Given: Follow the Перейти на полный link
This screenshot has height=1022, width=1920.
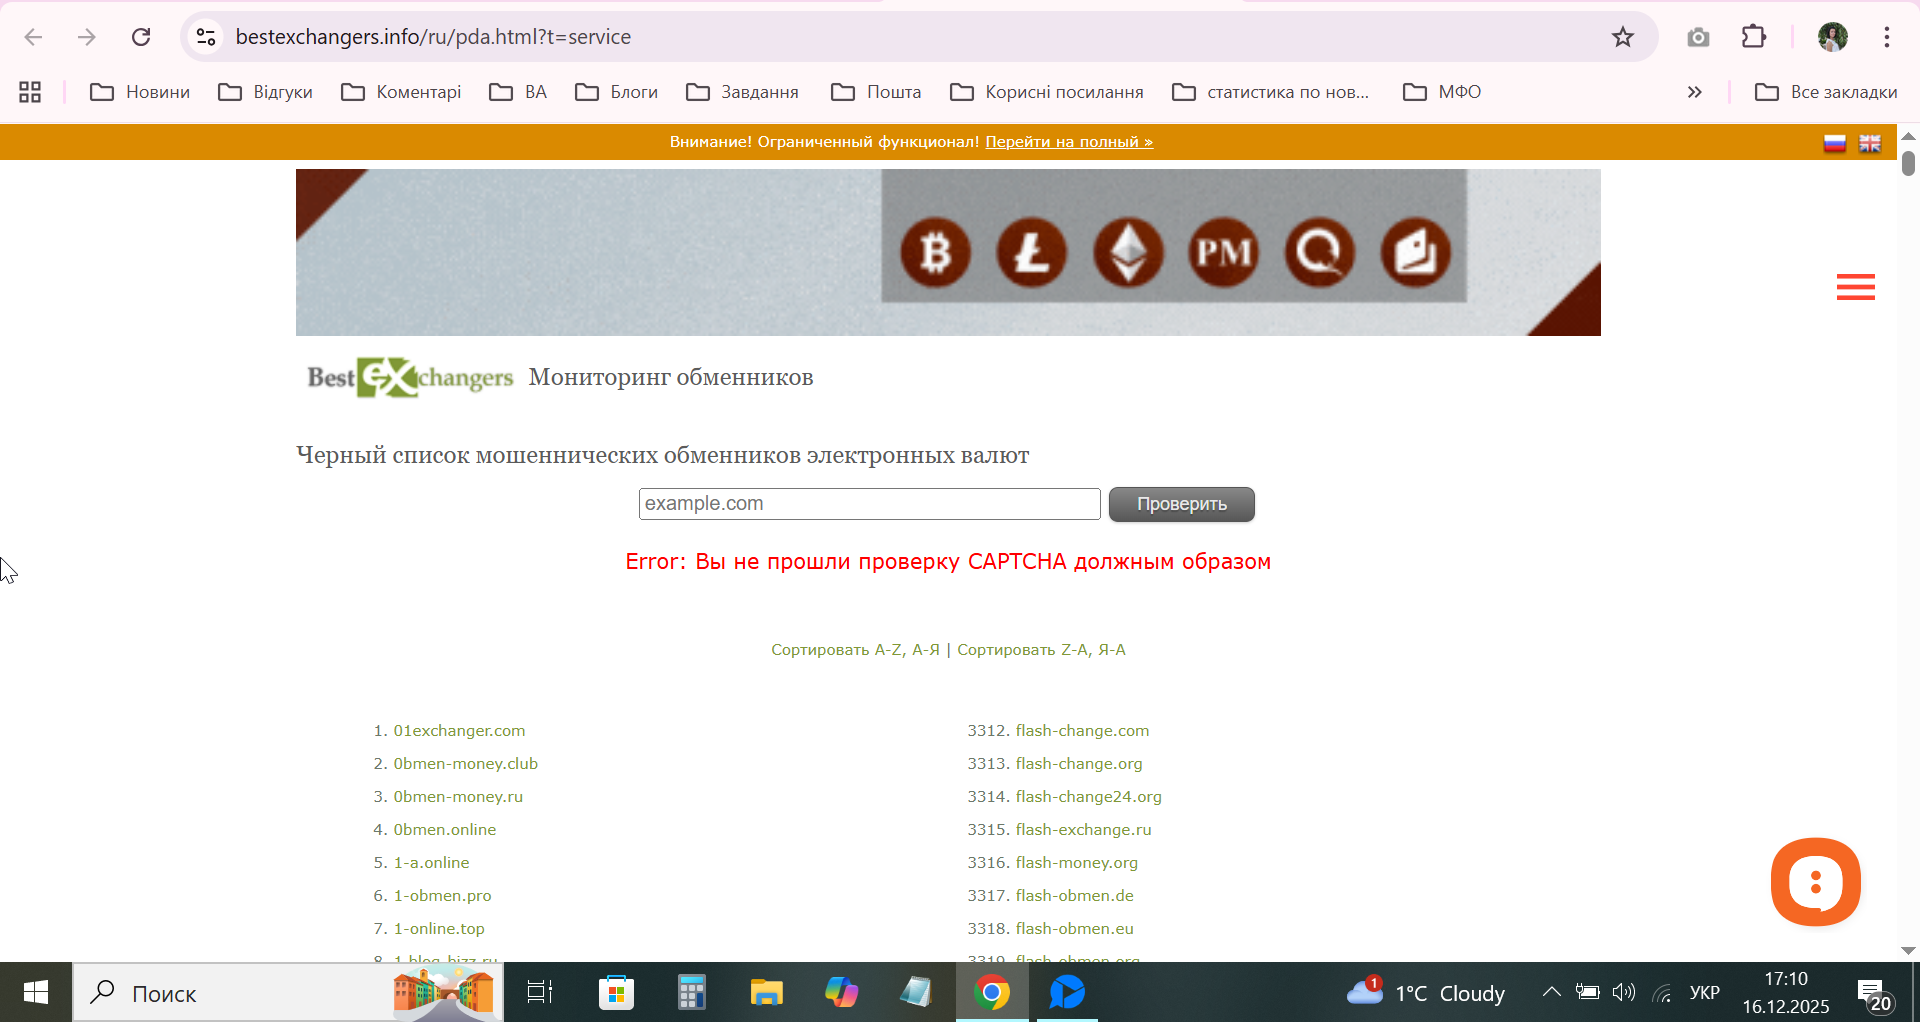Looking at the screenshot, I should tap(1069, 142).
